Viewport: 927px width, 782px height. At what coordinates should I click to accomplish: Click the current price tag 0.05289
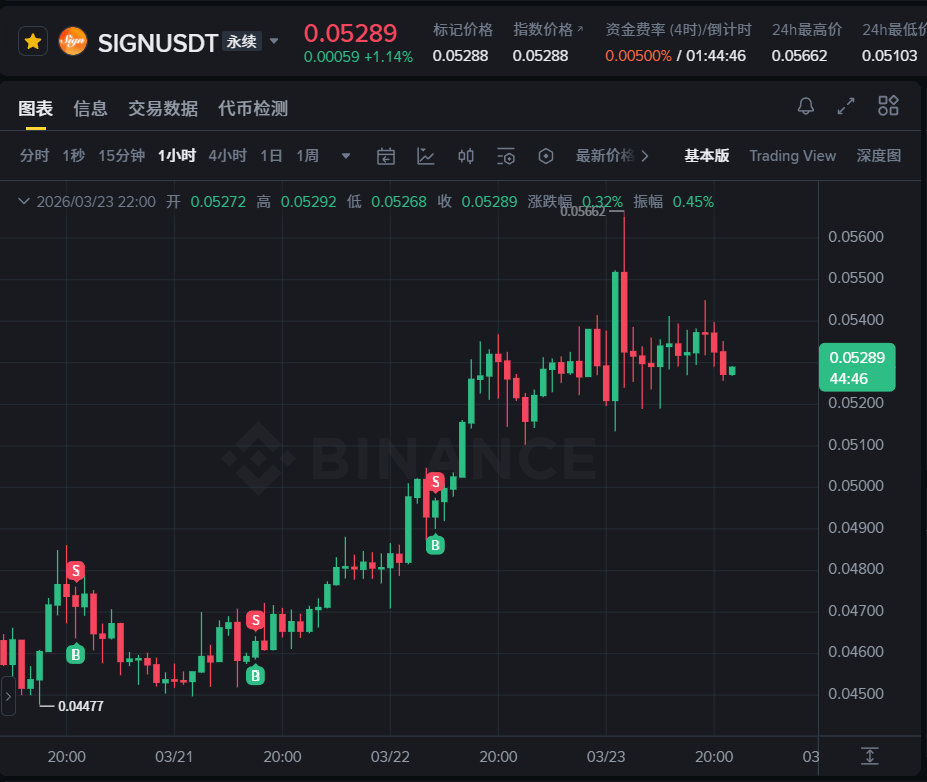click(857, 367)
